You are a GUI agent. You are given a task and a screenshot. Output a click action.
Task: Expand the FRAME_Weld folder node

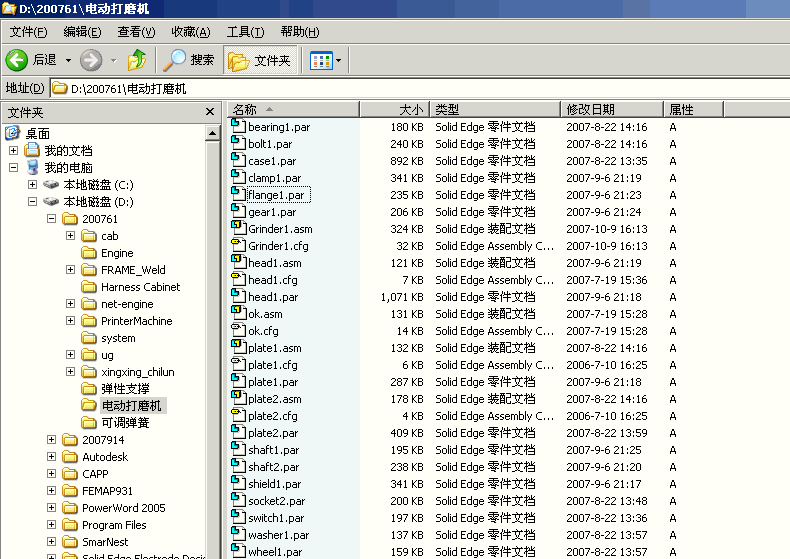tap(71, 269)
